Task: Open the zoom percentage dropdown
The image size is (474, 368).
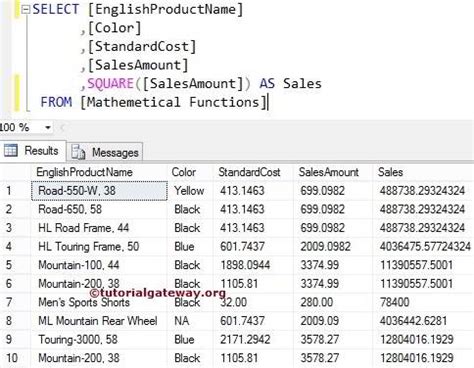Action: (x=48, y=127)
